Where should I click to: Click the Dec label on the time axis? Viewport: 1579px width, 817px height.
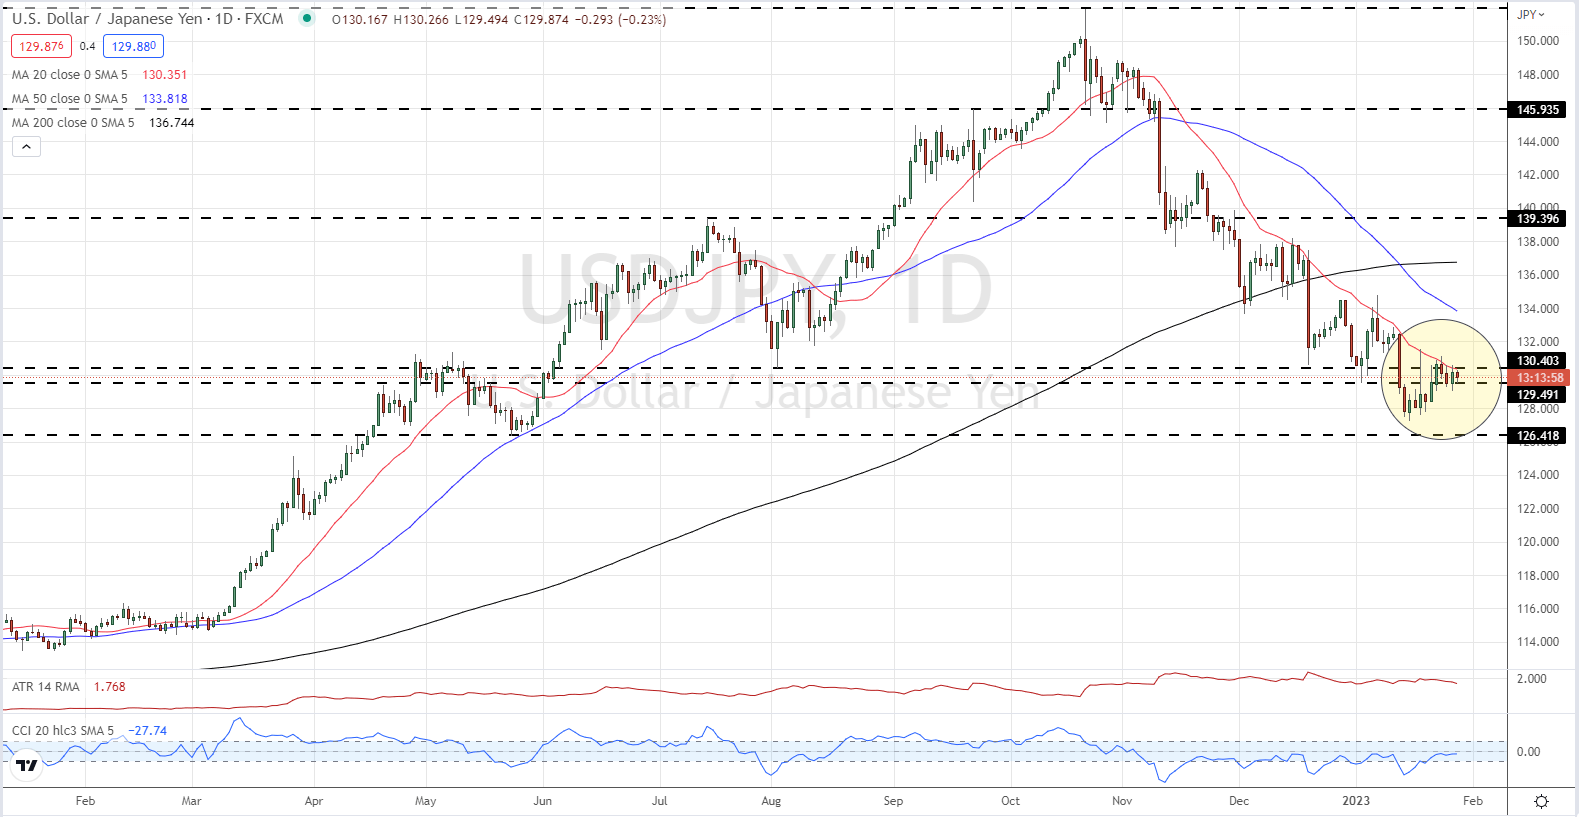[1239, 801]
